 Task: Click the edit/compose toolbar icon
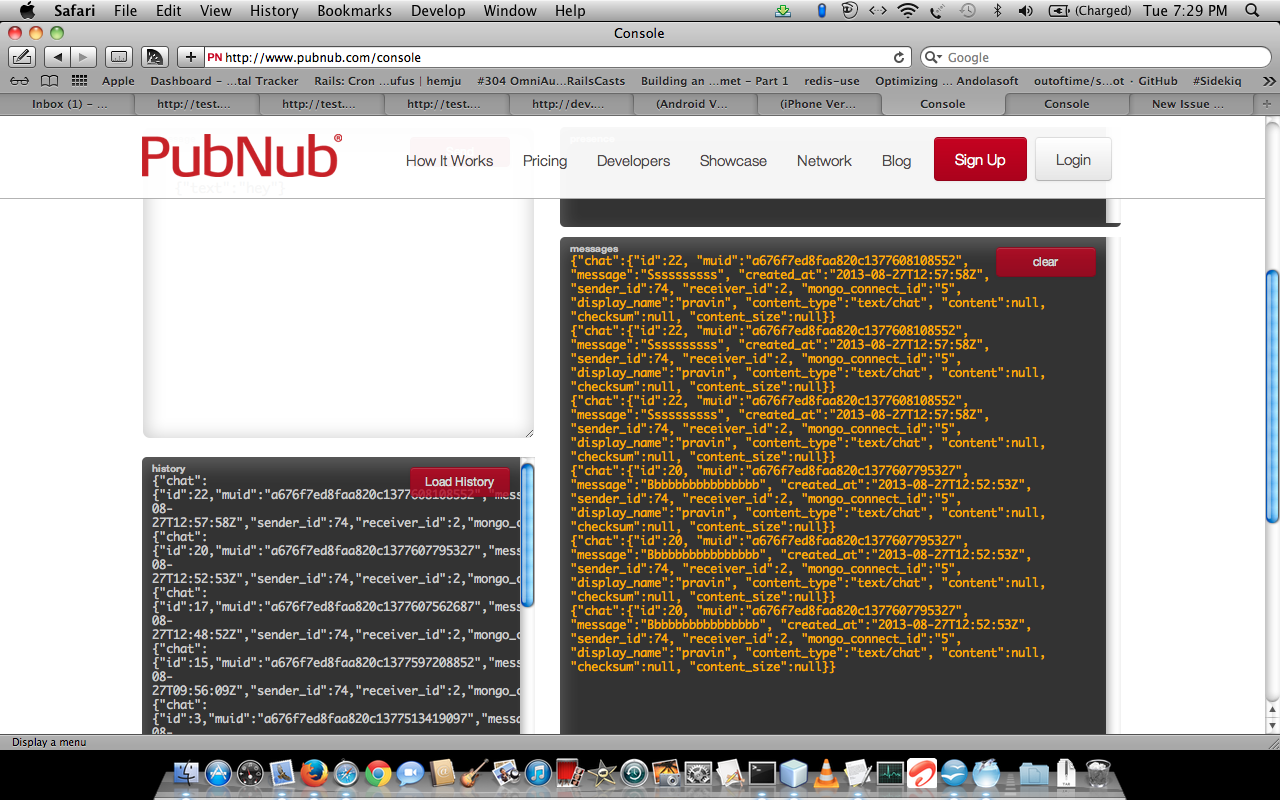(21, 57)
